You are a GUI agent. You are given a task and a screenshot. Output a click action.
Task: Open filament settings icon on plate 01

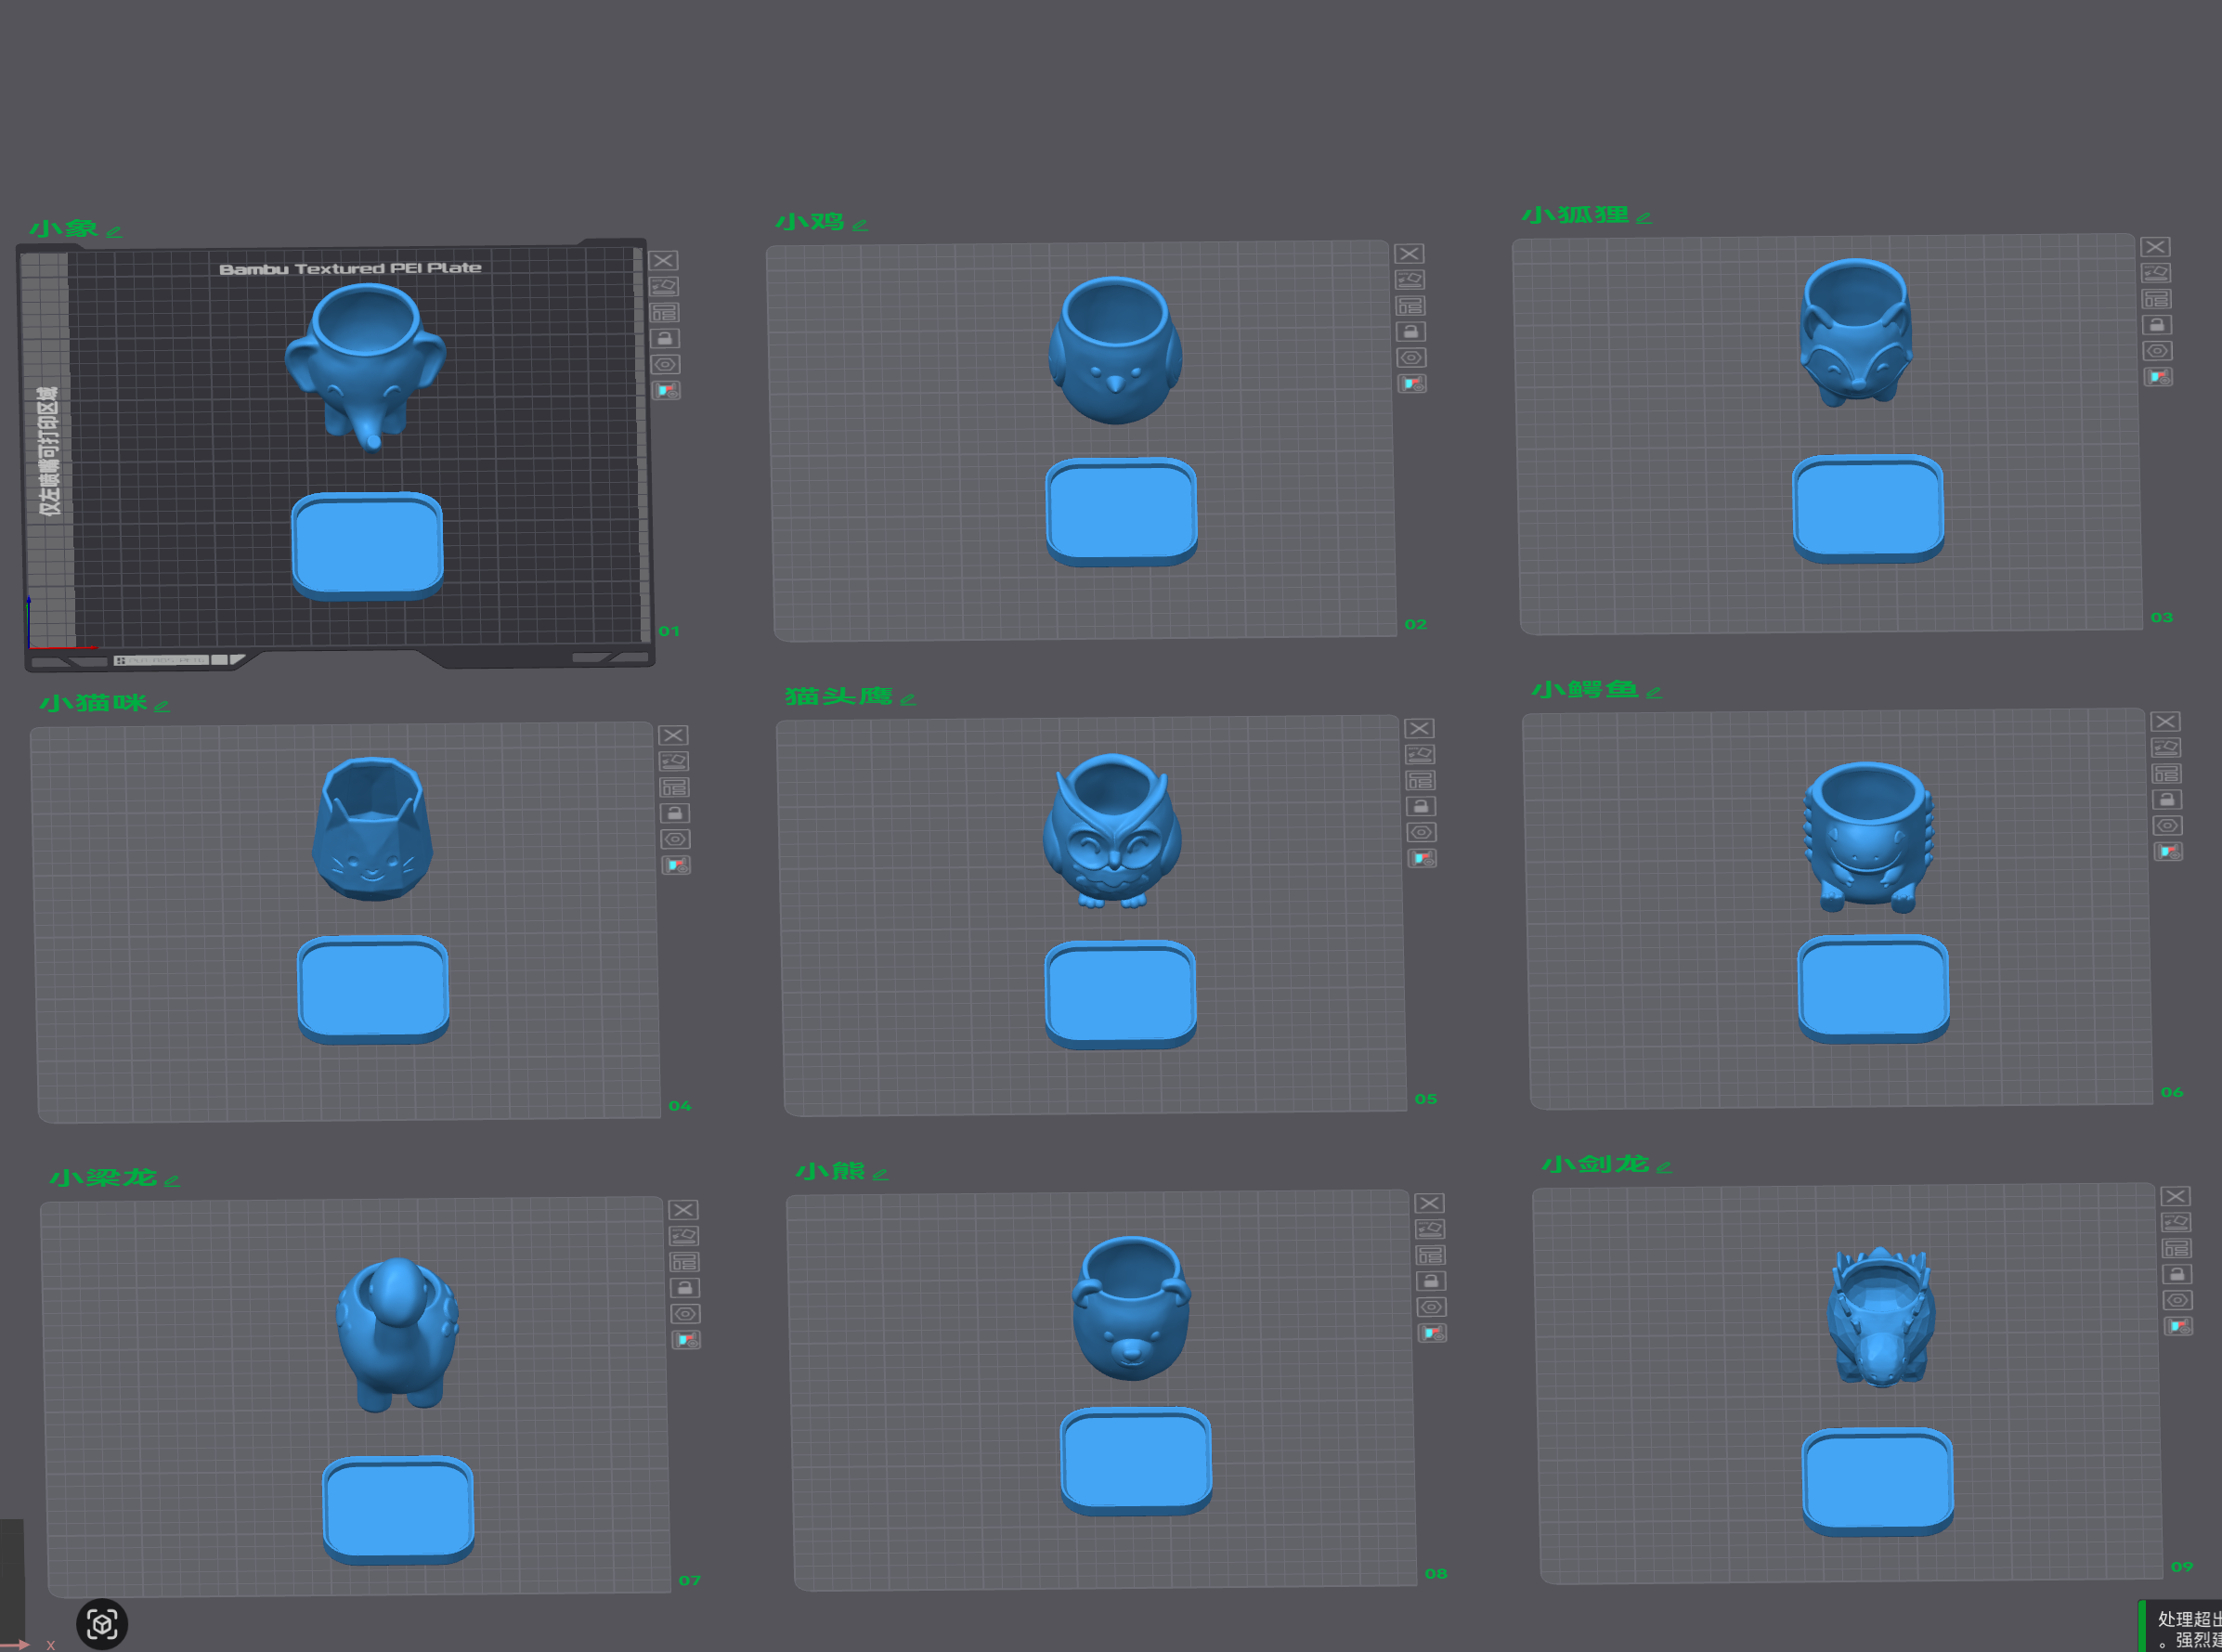(x=667, y=391)
